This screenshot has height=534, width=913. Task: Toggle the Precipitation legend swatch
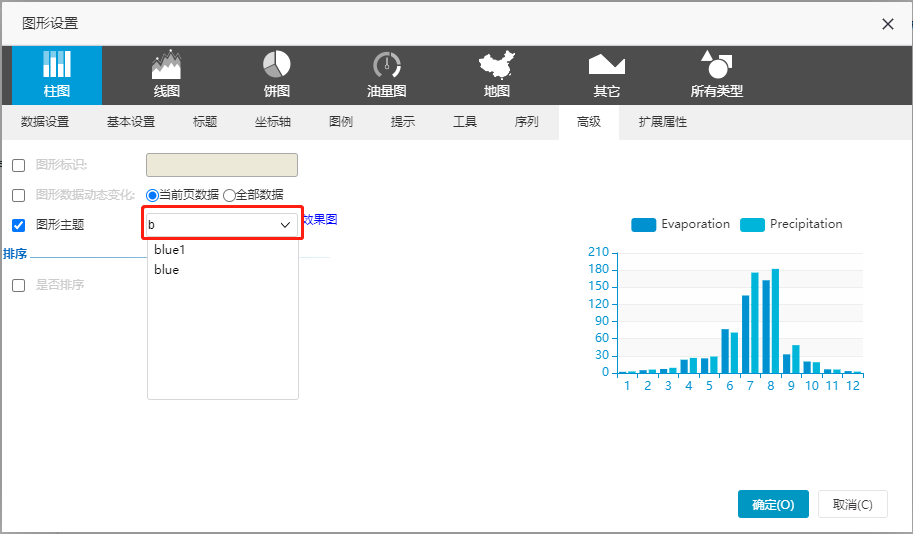click(752, 225)
